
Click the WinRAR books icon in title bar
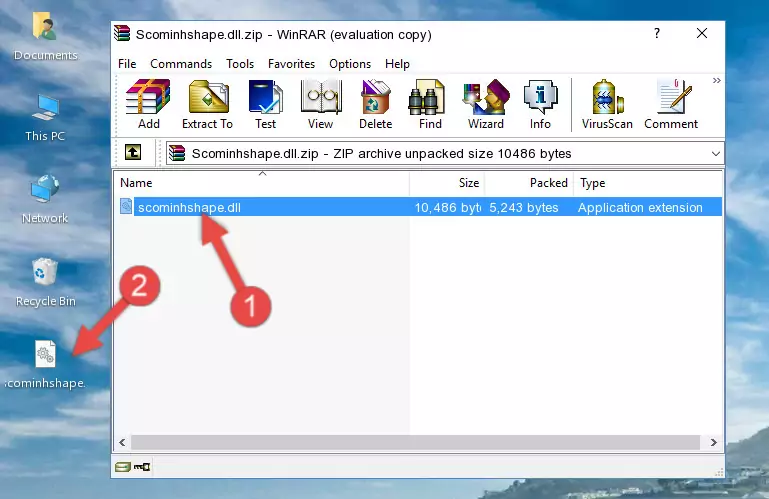tap(122, 33)
